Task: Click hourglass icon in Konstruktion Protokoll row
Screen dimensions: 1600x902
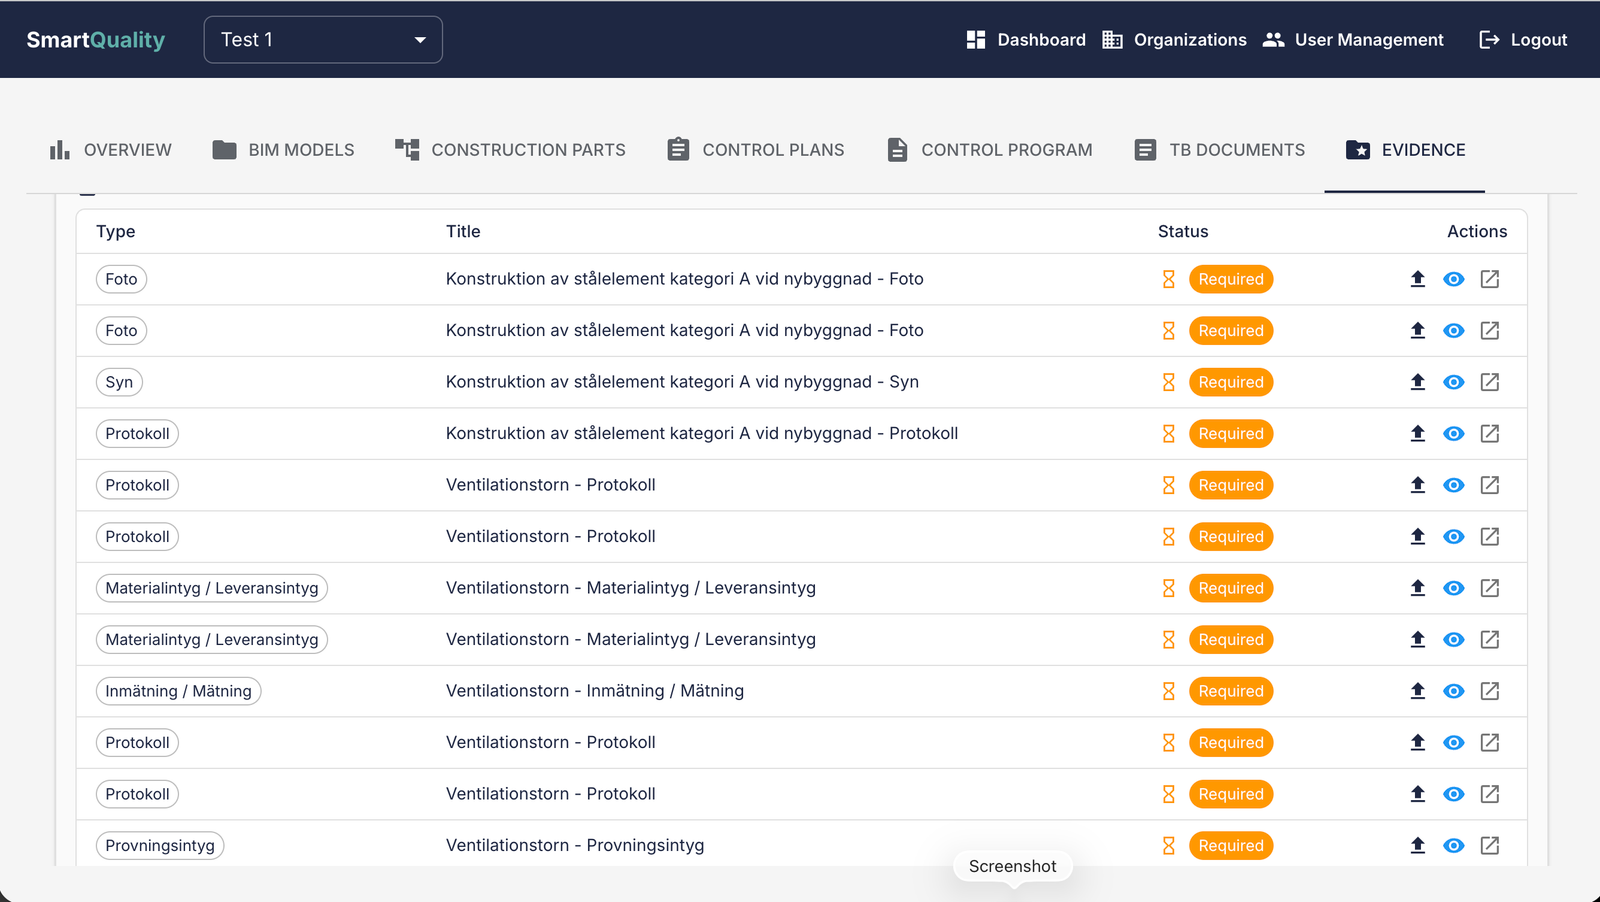Action: coord(1168,433)
